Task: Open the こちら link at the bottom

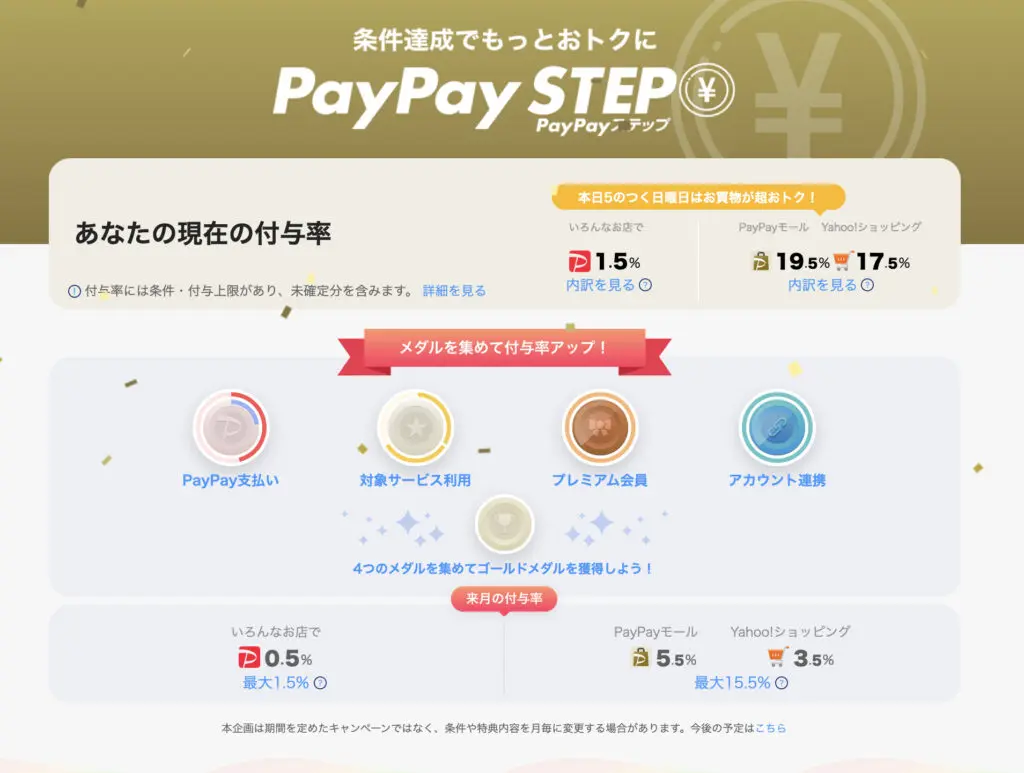Action: [x=771, y=728]
